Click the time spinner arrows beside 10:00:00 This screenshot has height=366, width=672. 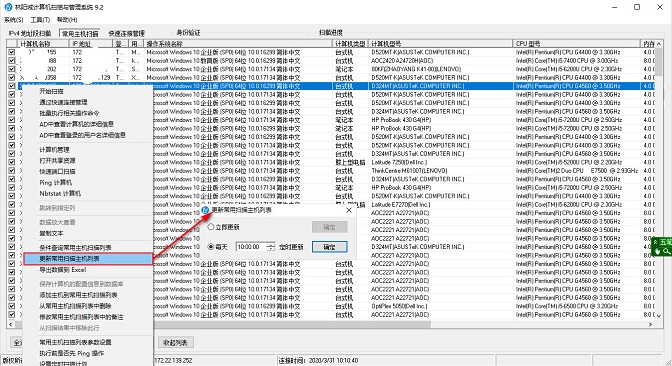(270, 247)
